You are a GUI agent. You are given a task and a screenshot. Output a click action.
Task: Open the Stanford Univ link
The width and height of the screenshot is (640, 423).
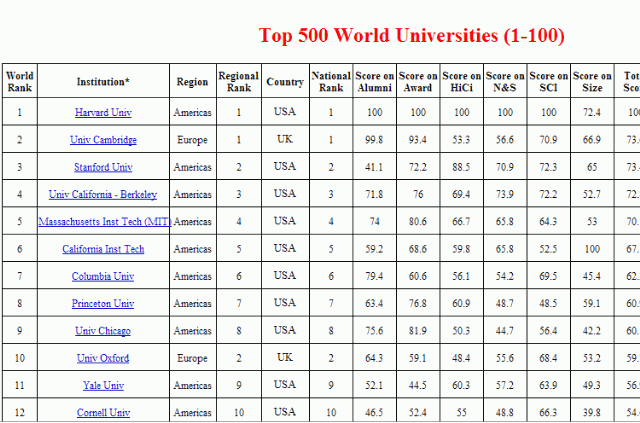103,167
